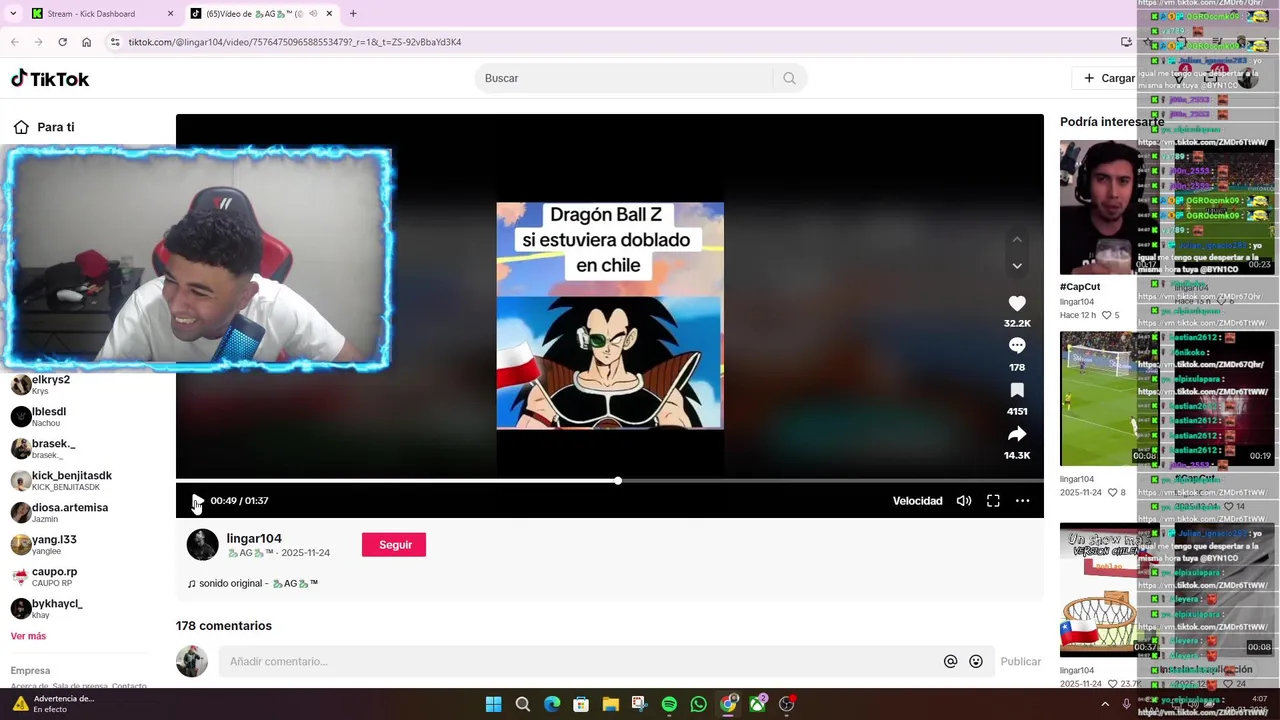Click the site information icon
Image resolution: width=1280 pixels, height=720 pixels.
(115, 42)
